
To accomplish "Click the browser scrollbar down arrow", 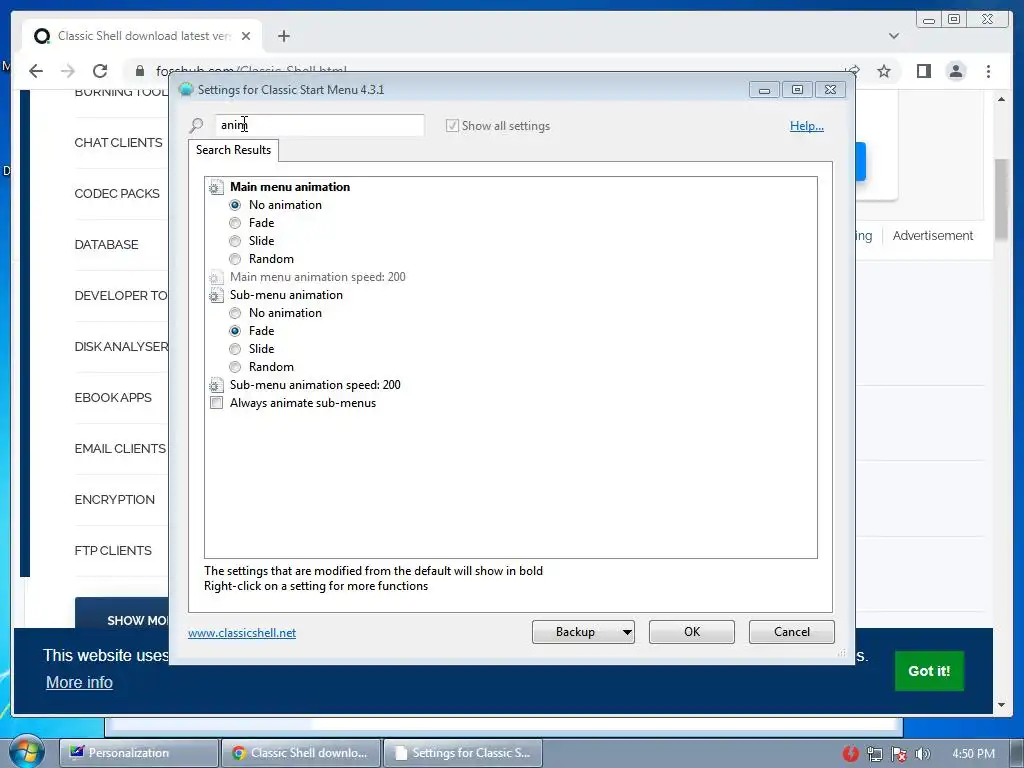I will (1002, 705).
